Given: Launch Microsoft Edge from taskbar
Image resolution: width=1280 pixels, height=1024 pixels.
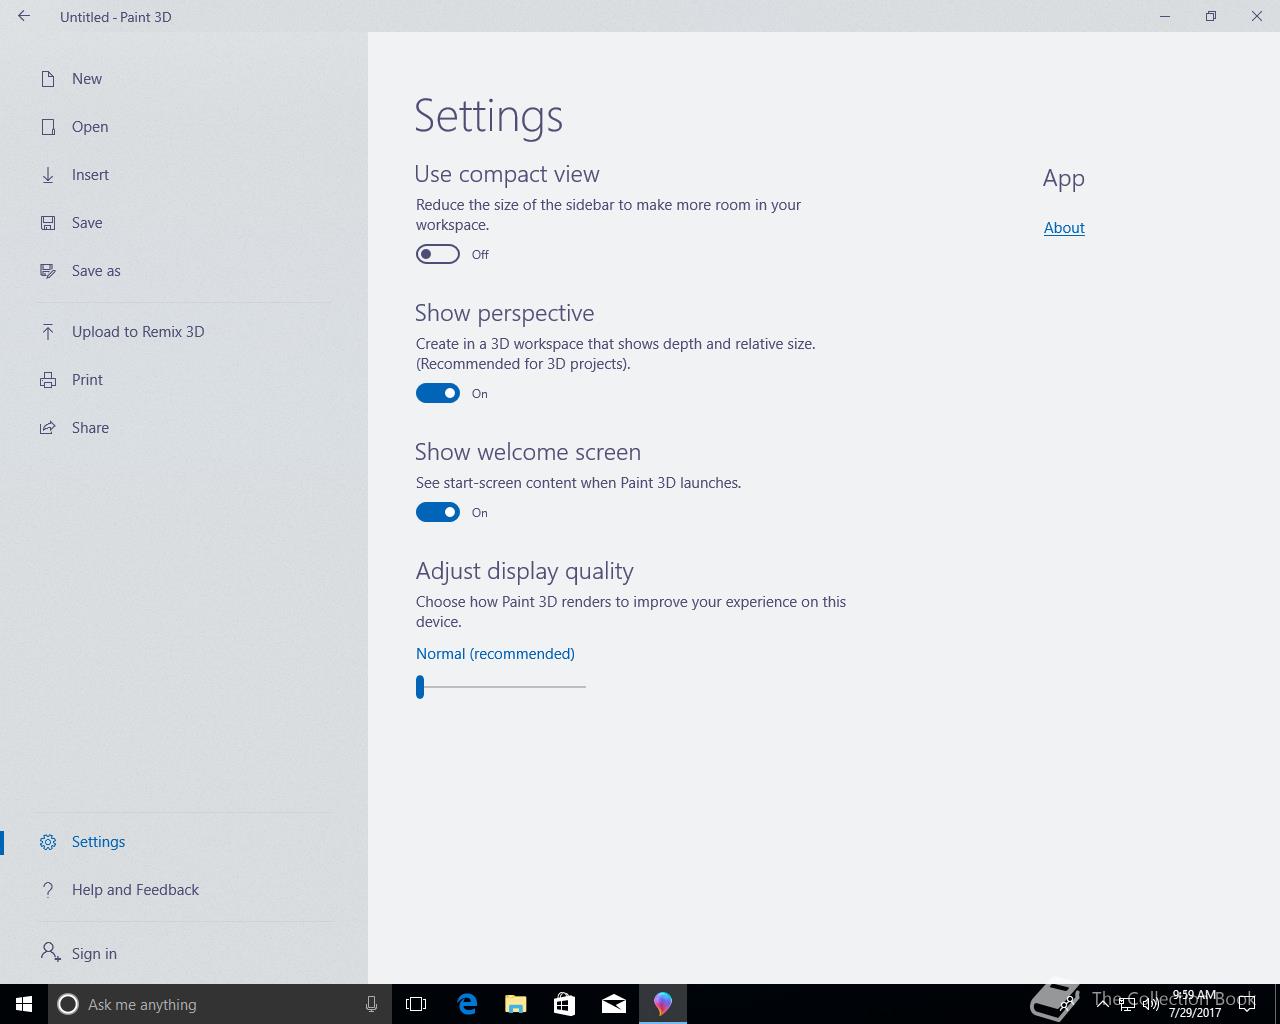Looking at the screenshot, I should point(467,1004).
